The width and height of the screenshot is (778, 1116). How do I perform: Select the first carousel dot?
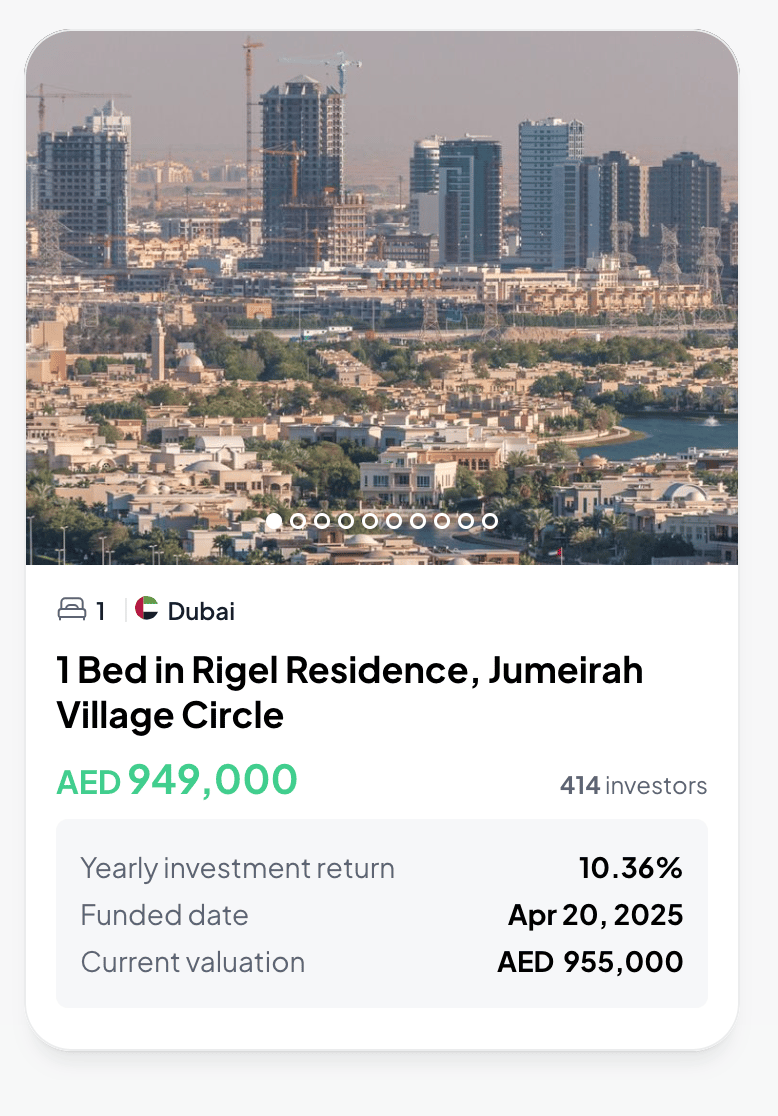pyautogui.click(x=274, y=521)
